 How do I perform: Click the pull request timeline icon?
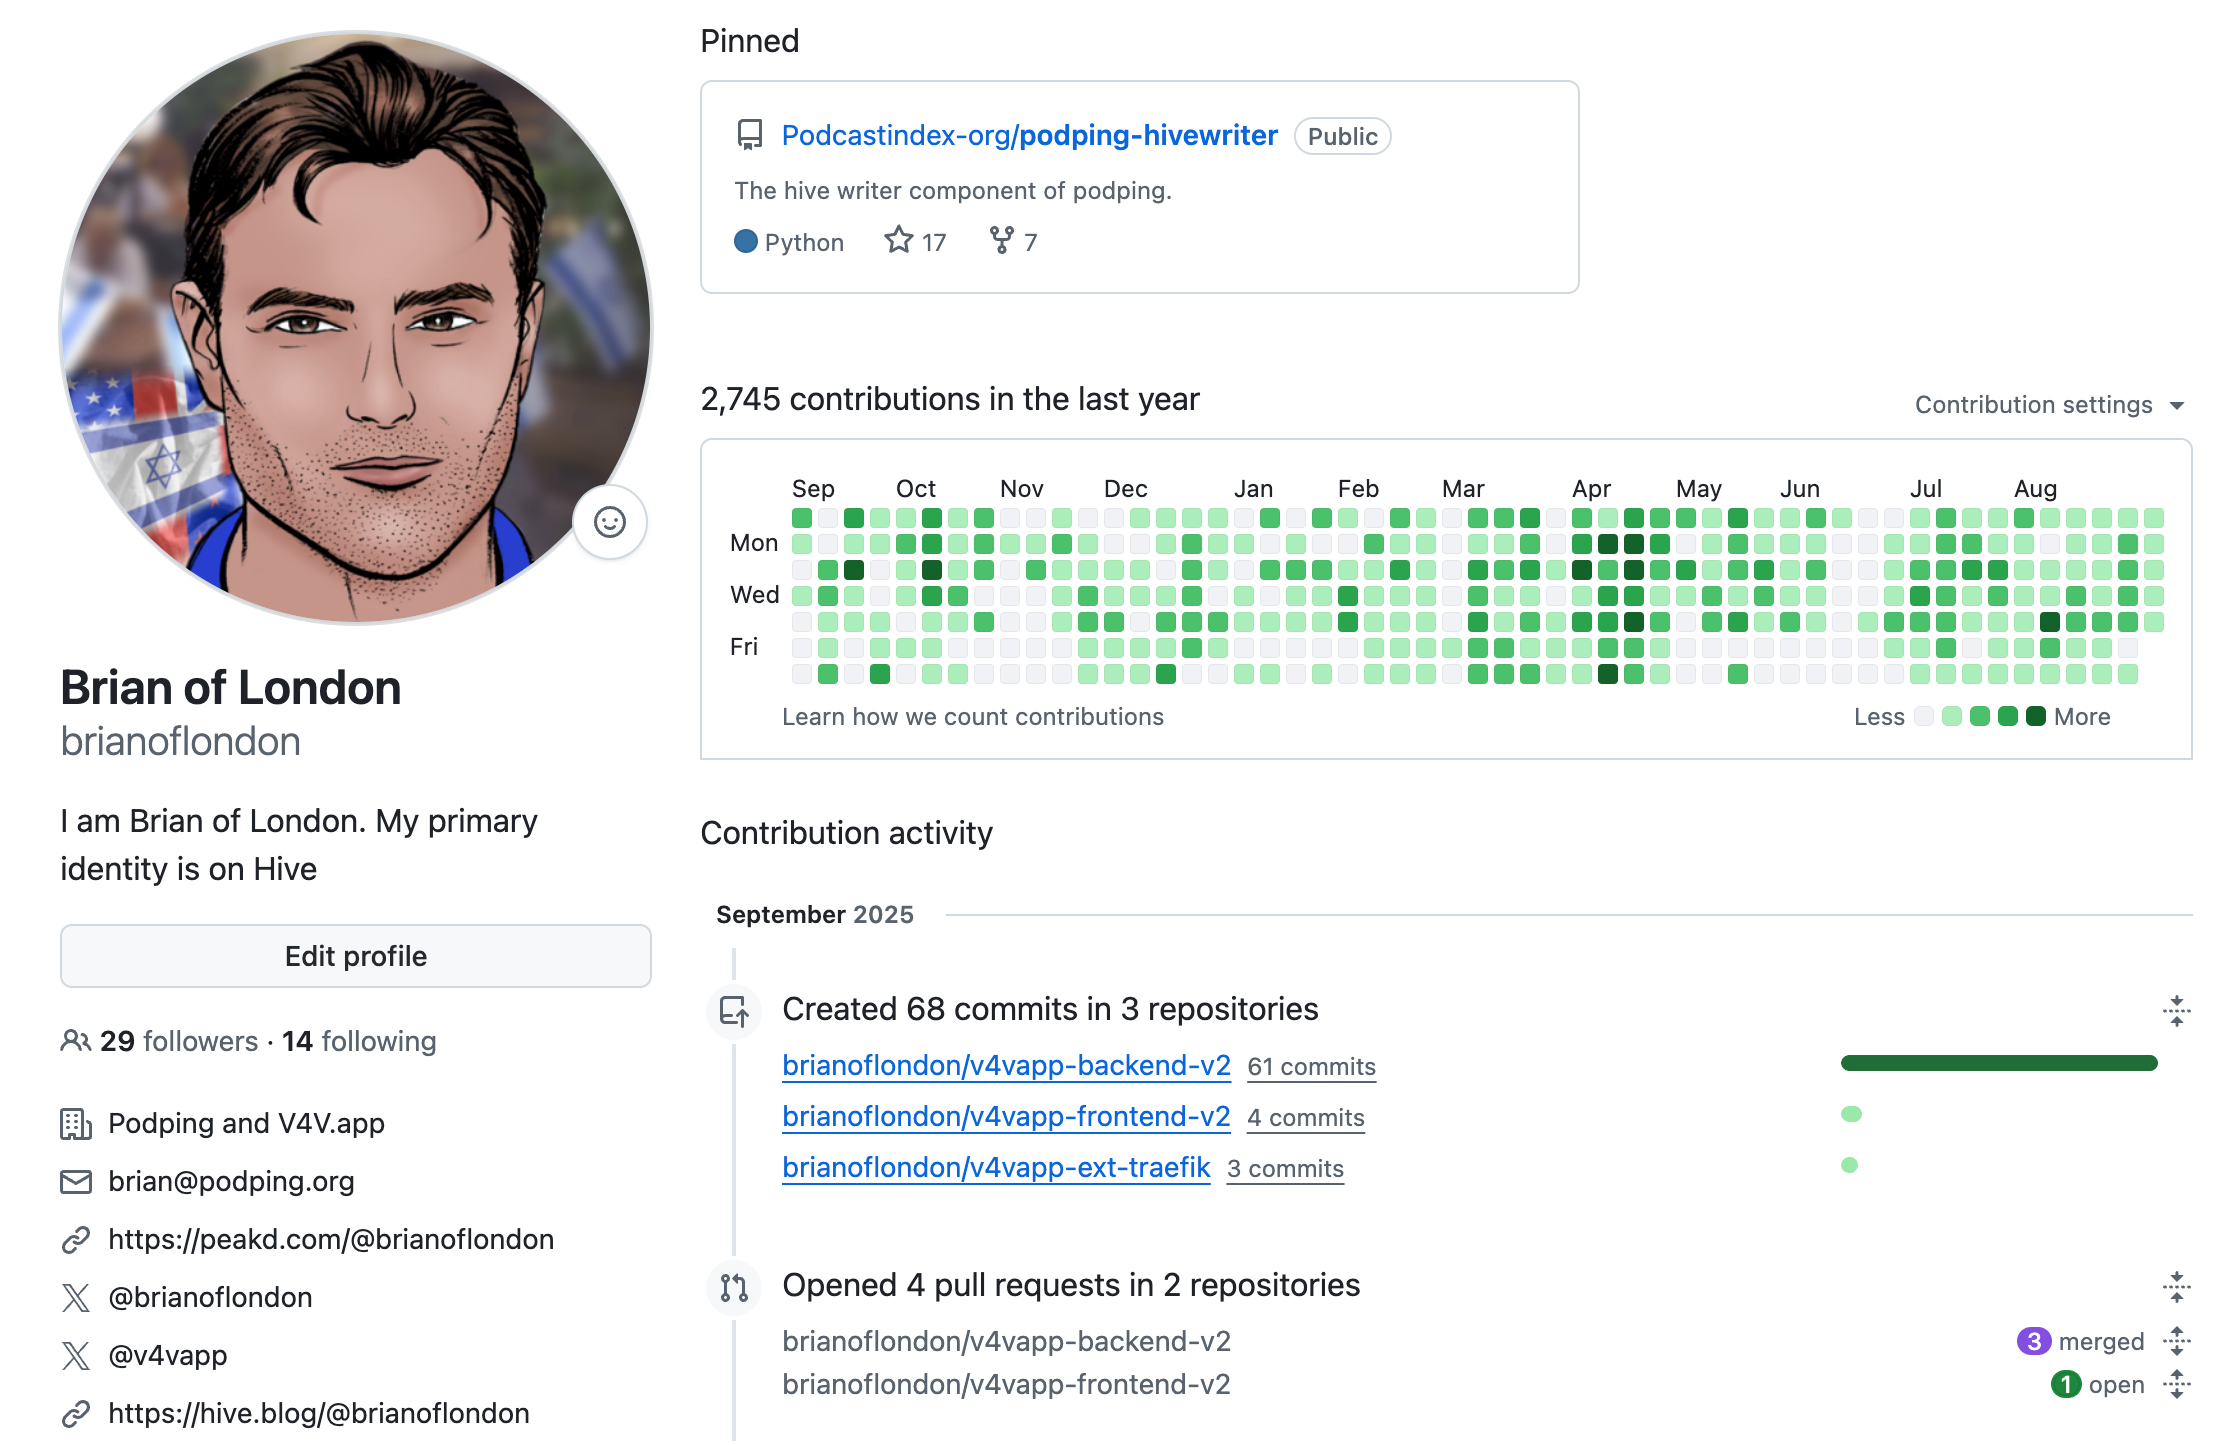(x=734, y=1286)
